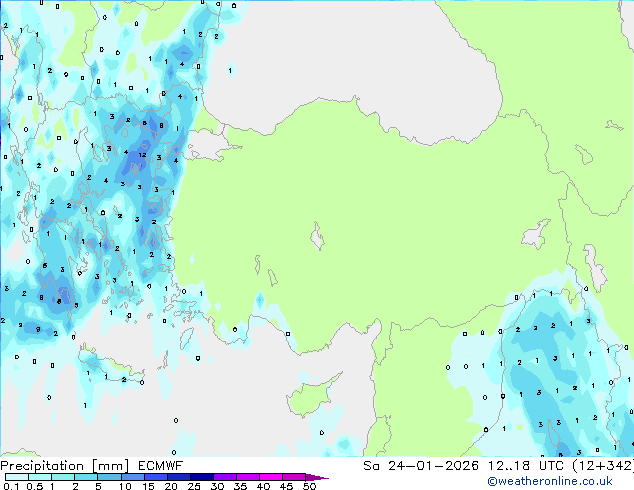Click the legend swatch between 25 and 30

(x=202, y=477)
